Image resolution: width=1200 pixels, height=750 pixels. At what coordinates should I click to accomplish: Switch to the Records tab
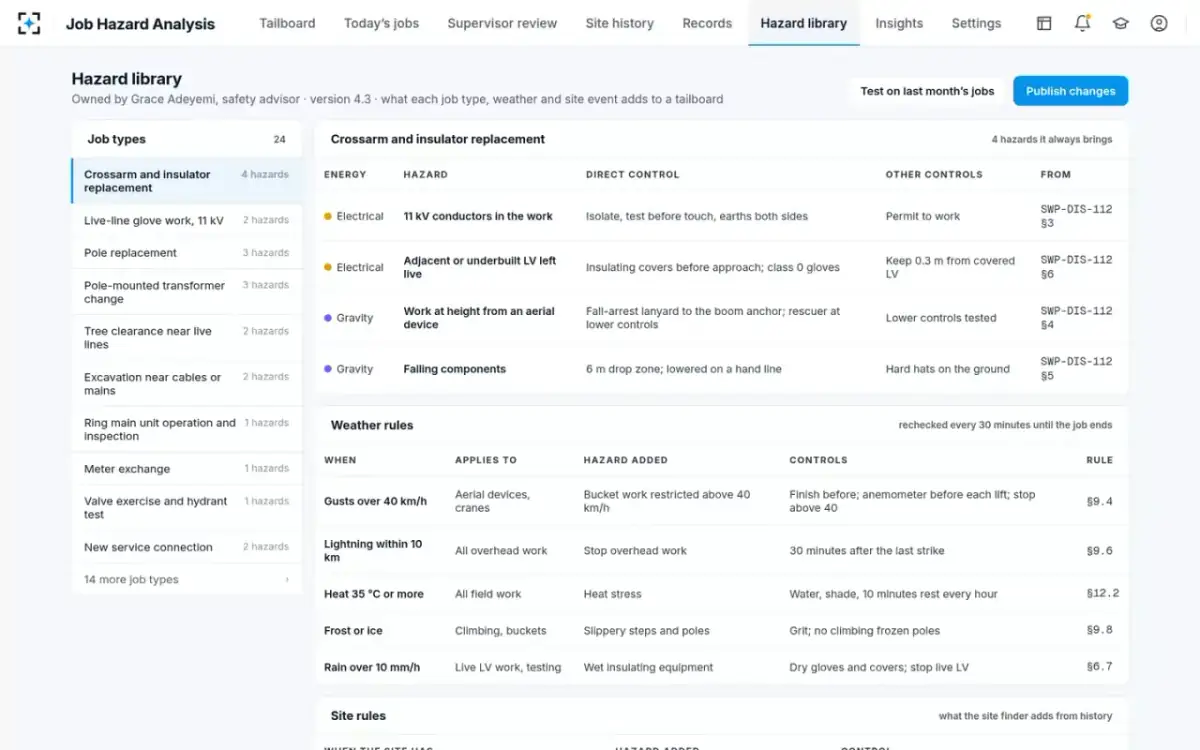coord(707,23)
